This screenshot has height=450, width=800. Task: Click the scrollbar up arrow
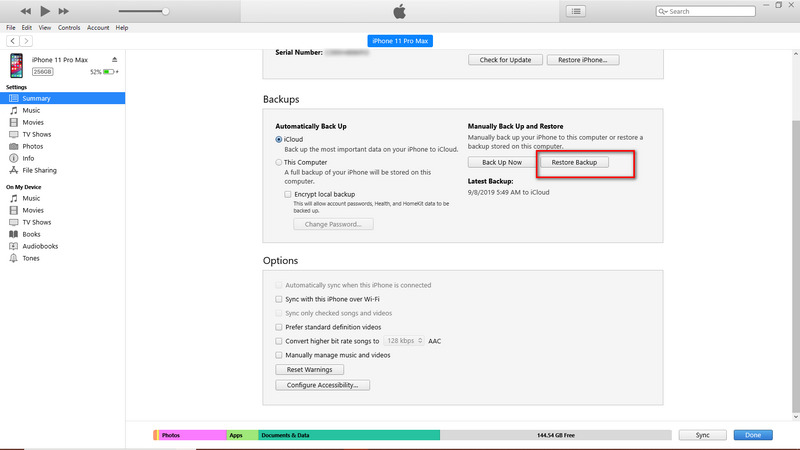click(795, 54)
